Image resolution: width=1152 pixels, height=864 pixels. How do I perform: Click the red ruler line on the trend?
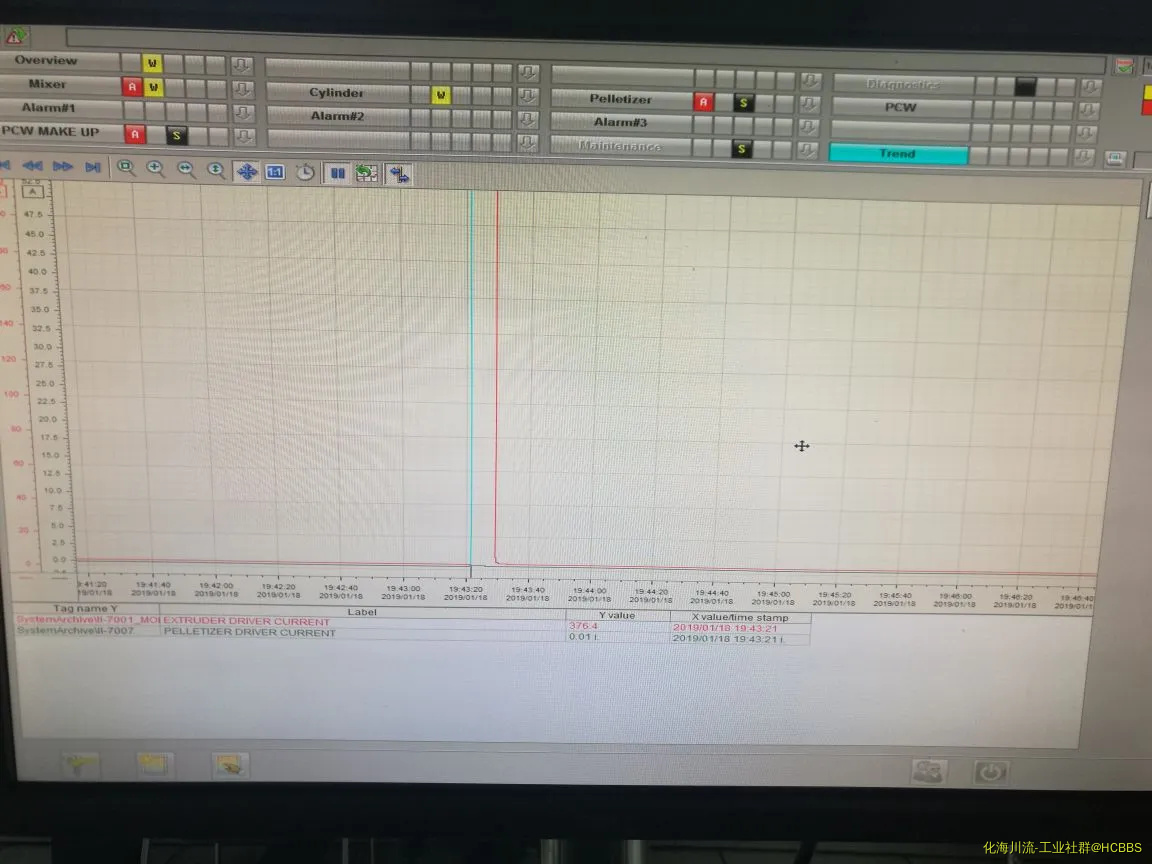(x=497, y=380)
